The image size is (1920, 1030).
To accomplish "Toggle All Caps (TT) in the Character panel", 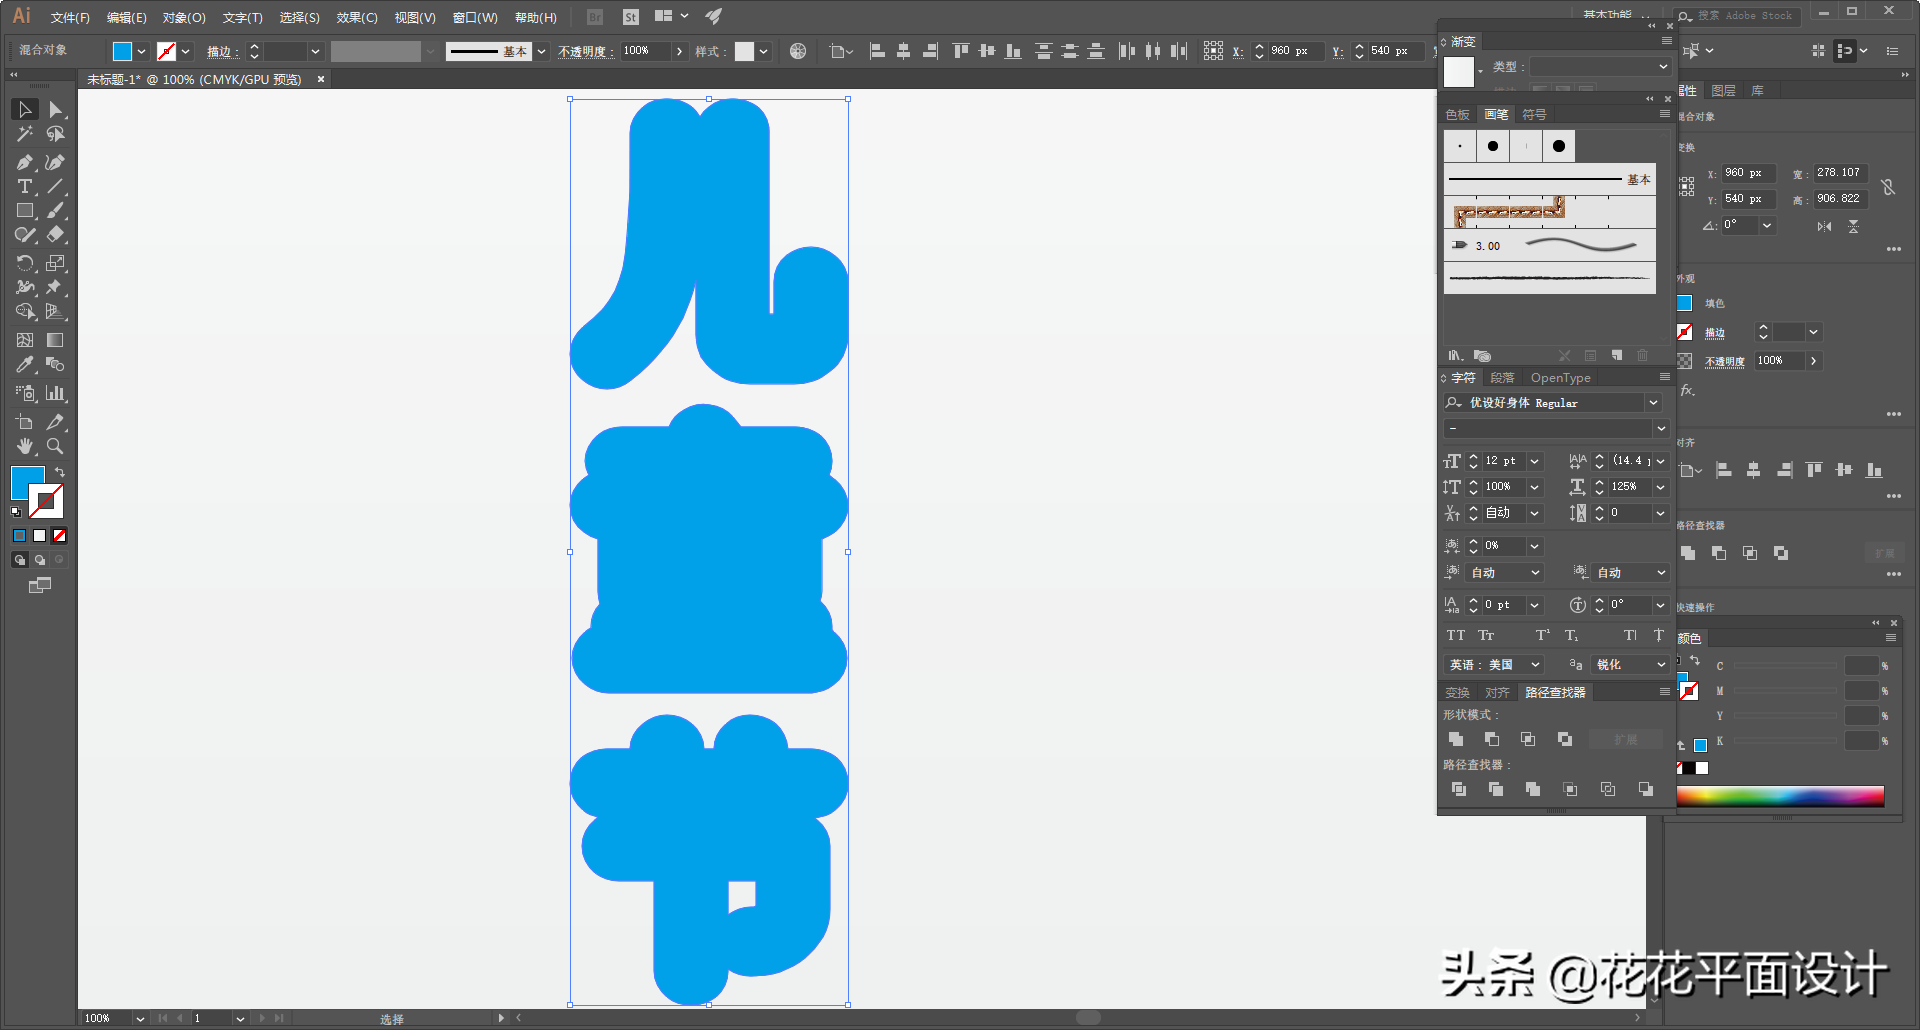I will [x=1456, y=635].
